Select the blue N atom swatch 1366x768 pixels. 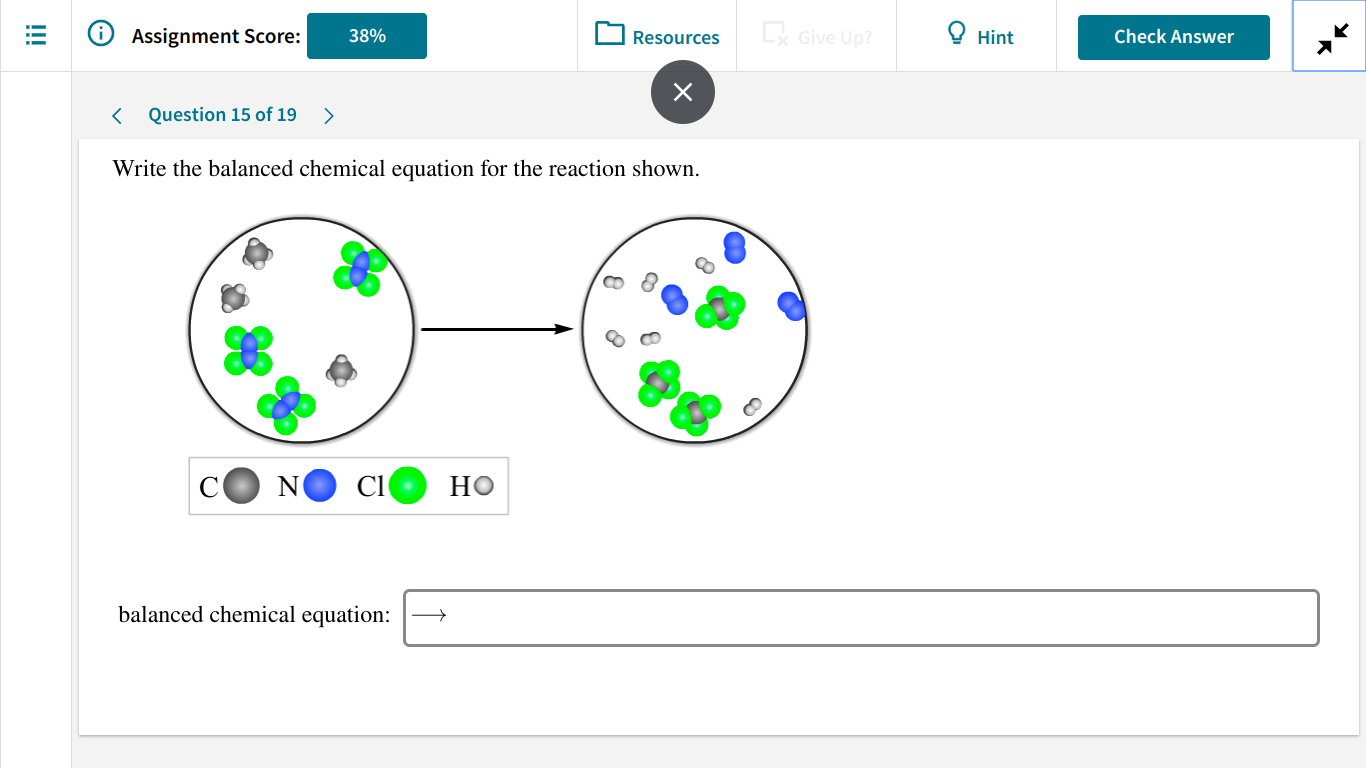coord(317,486)
